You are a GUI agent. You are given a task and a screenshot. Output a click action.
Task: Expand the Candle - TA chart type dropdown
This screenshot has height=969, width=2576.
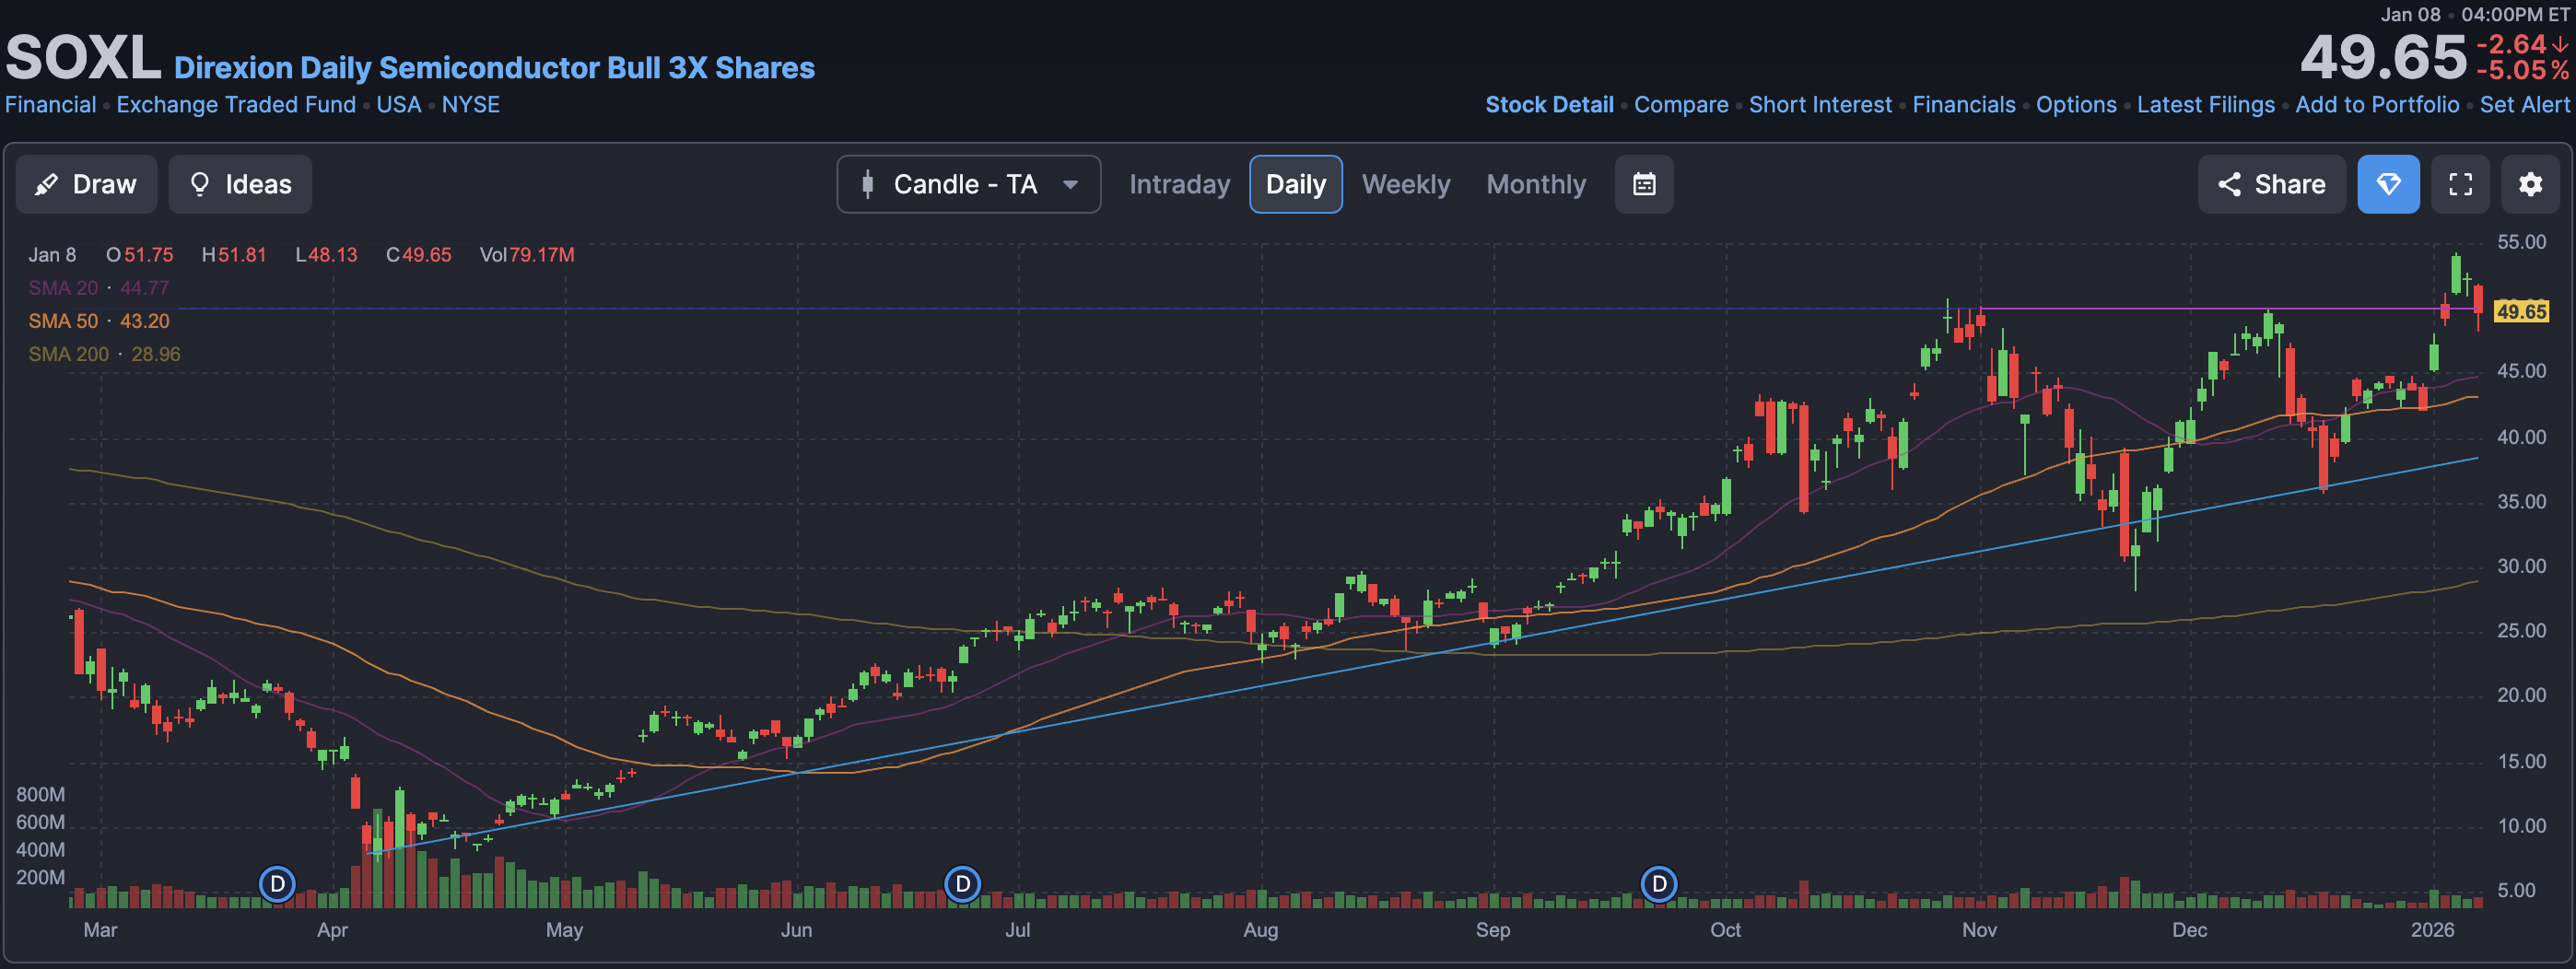[x=968, y=184]
